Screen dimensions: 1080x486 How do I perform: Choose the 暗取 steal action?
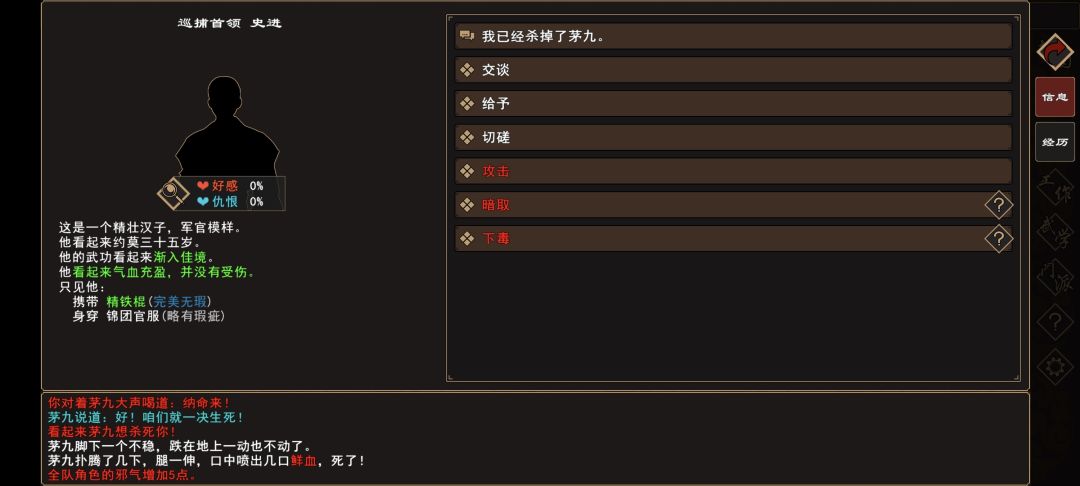tap(720, 205)
